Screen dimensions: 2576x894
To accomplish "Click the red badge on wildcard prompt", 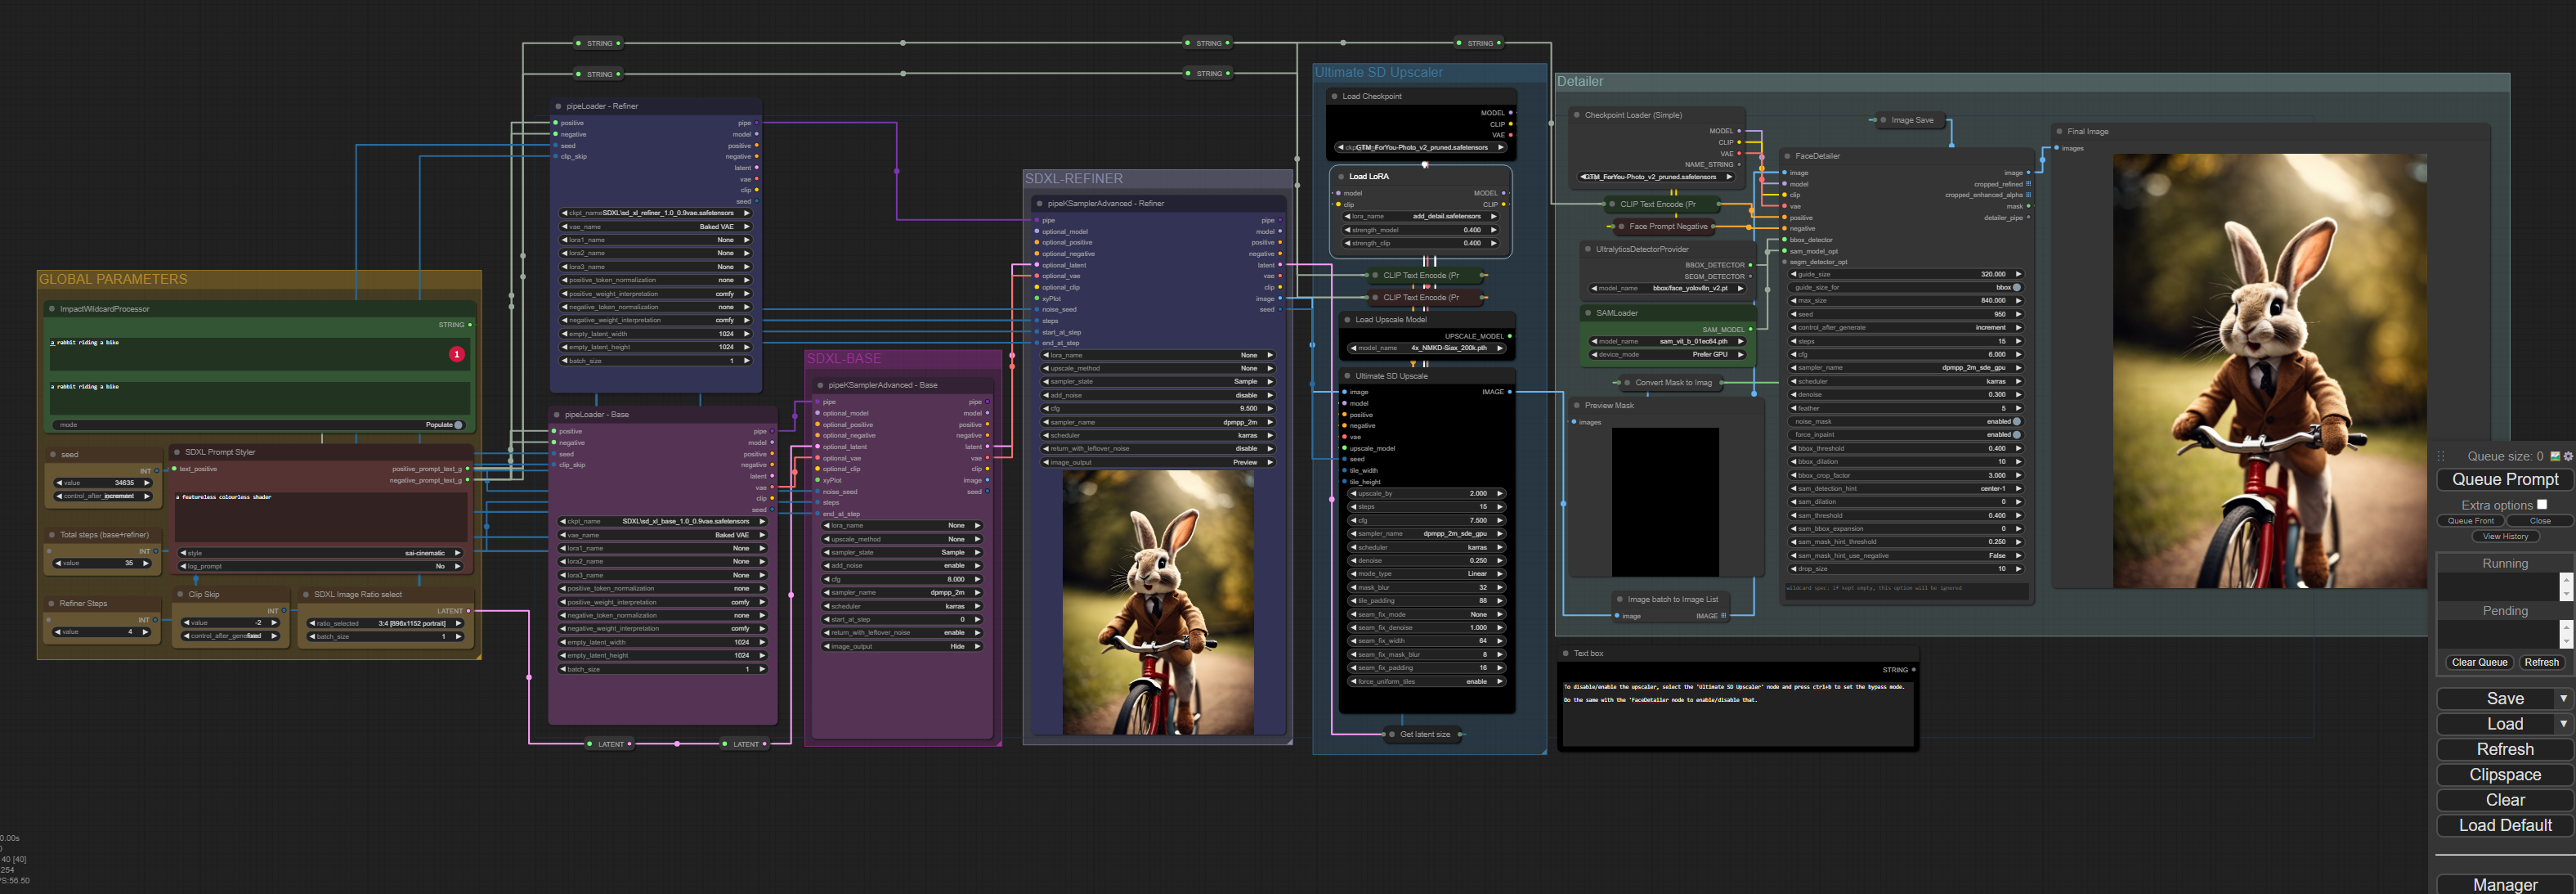I will tap(457, 354).
